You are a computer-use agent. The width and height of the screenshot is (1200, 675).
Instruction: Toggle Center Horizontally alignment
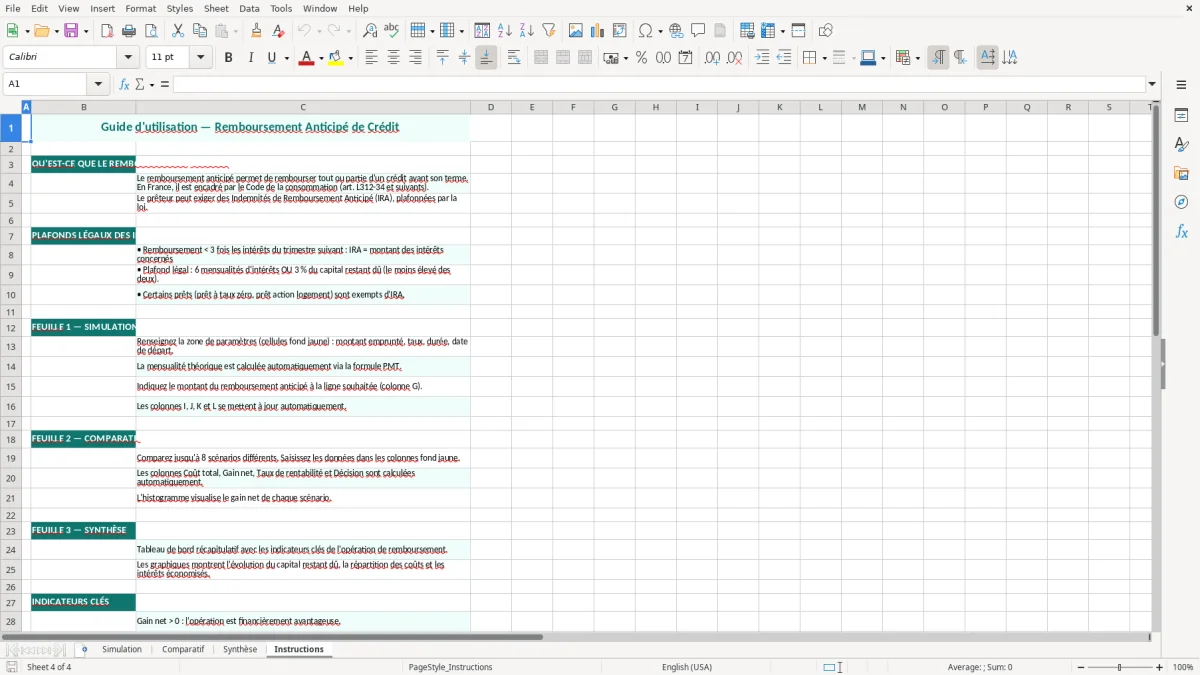click(393, 58)
